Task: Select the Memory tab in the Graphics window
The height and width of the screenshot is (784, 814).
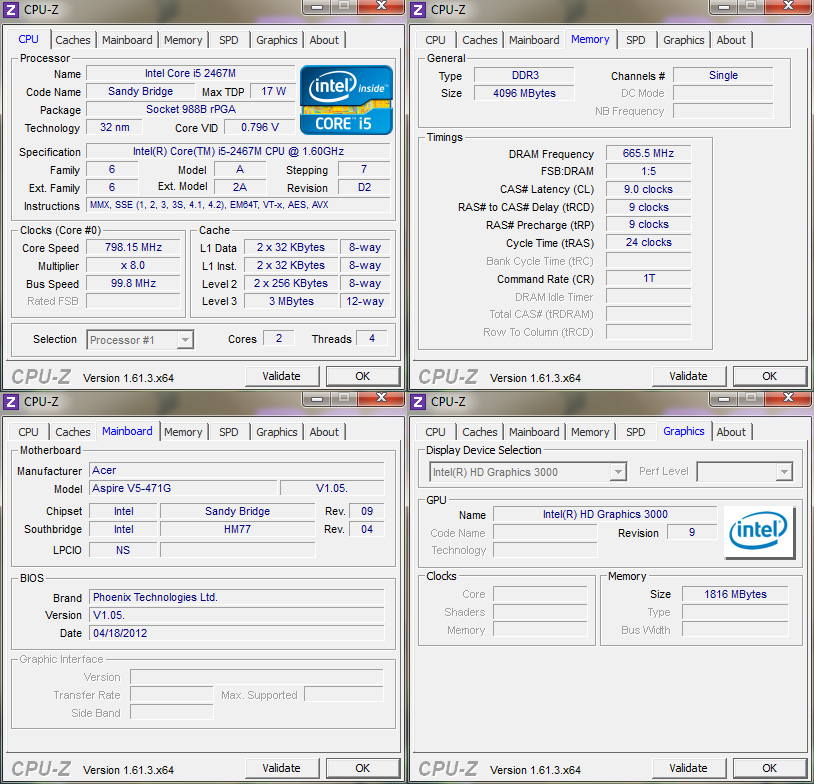Action: (x=590, y=431)
